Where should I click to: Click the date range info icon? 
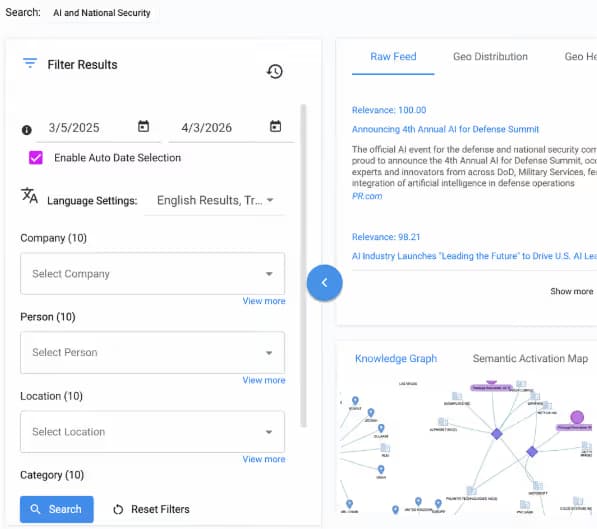(x=27, y=130)
